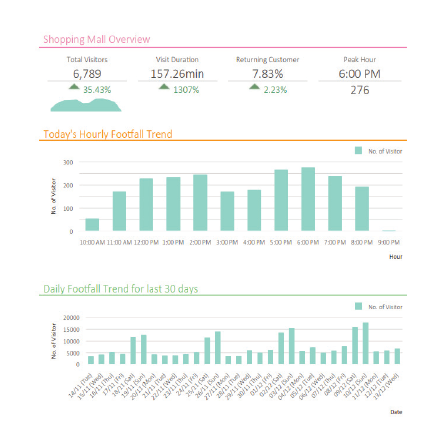Viewport: 437px width, 428px height.
Task: Click the Total Visitors value 6,789
Action: 87,74
